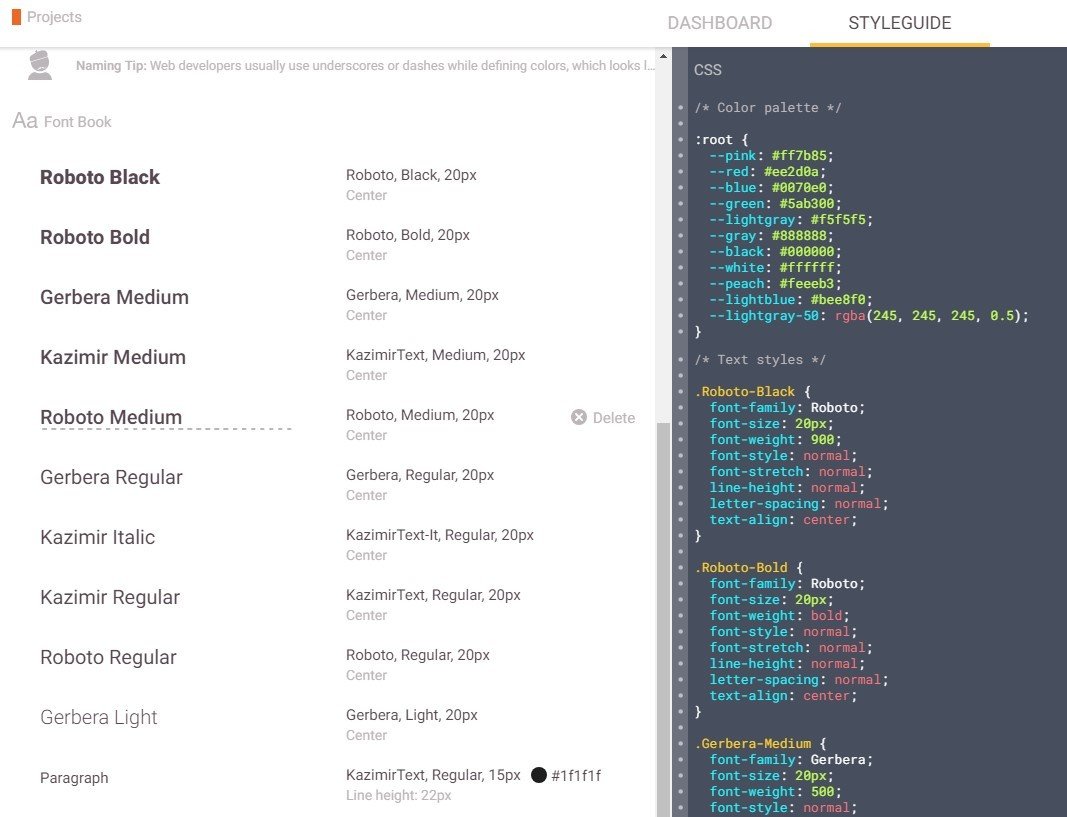The width and height of the screenshot is (1067, 817).
Task: Click the 'font-weight: bold;' code line
Action: pos(779,616)
